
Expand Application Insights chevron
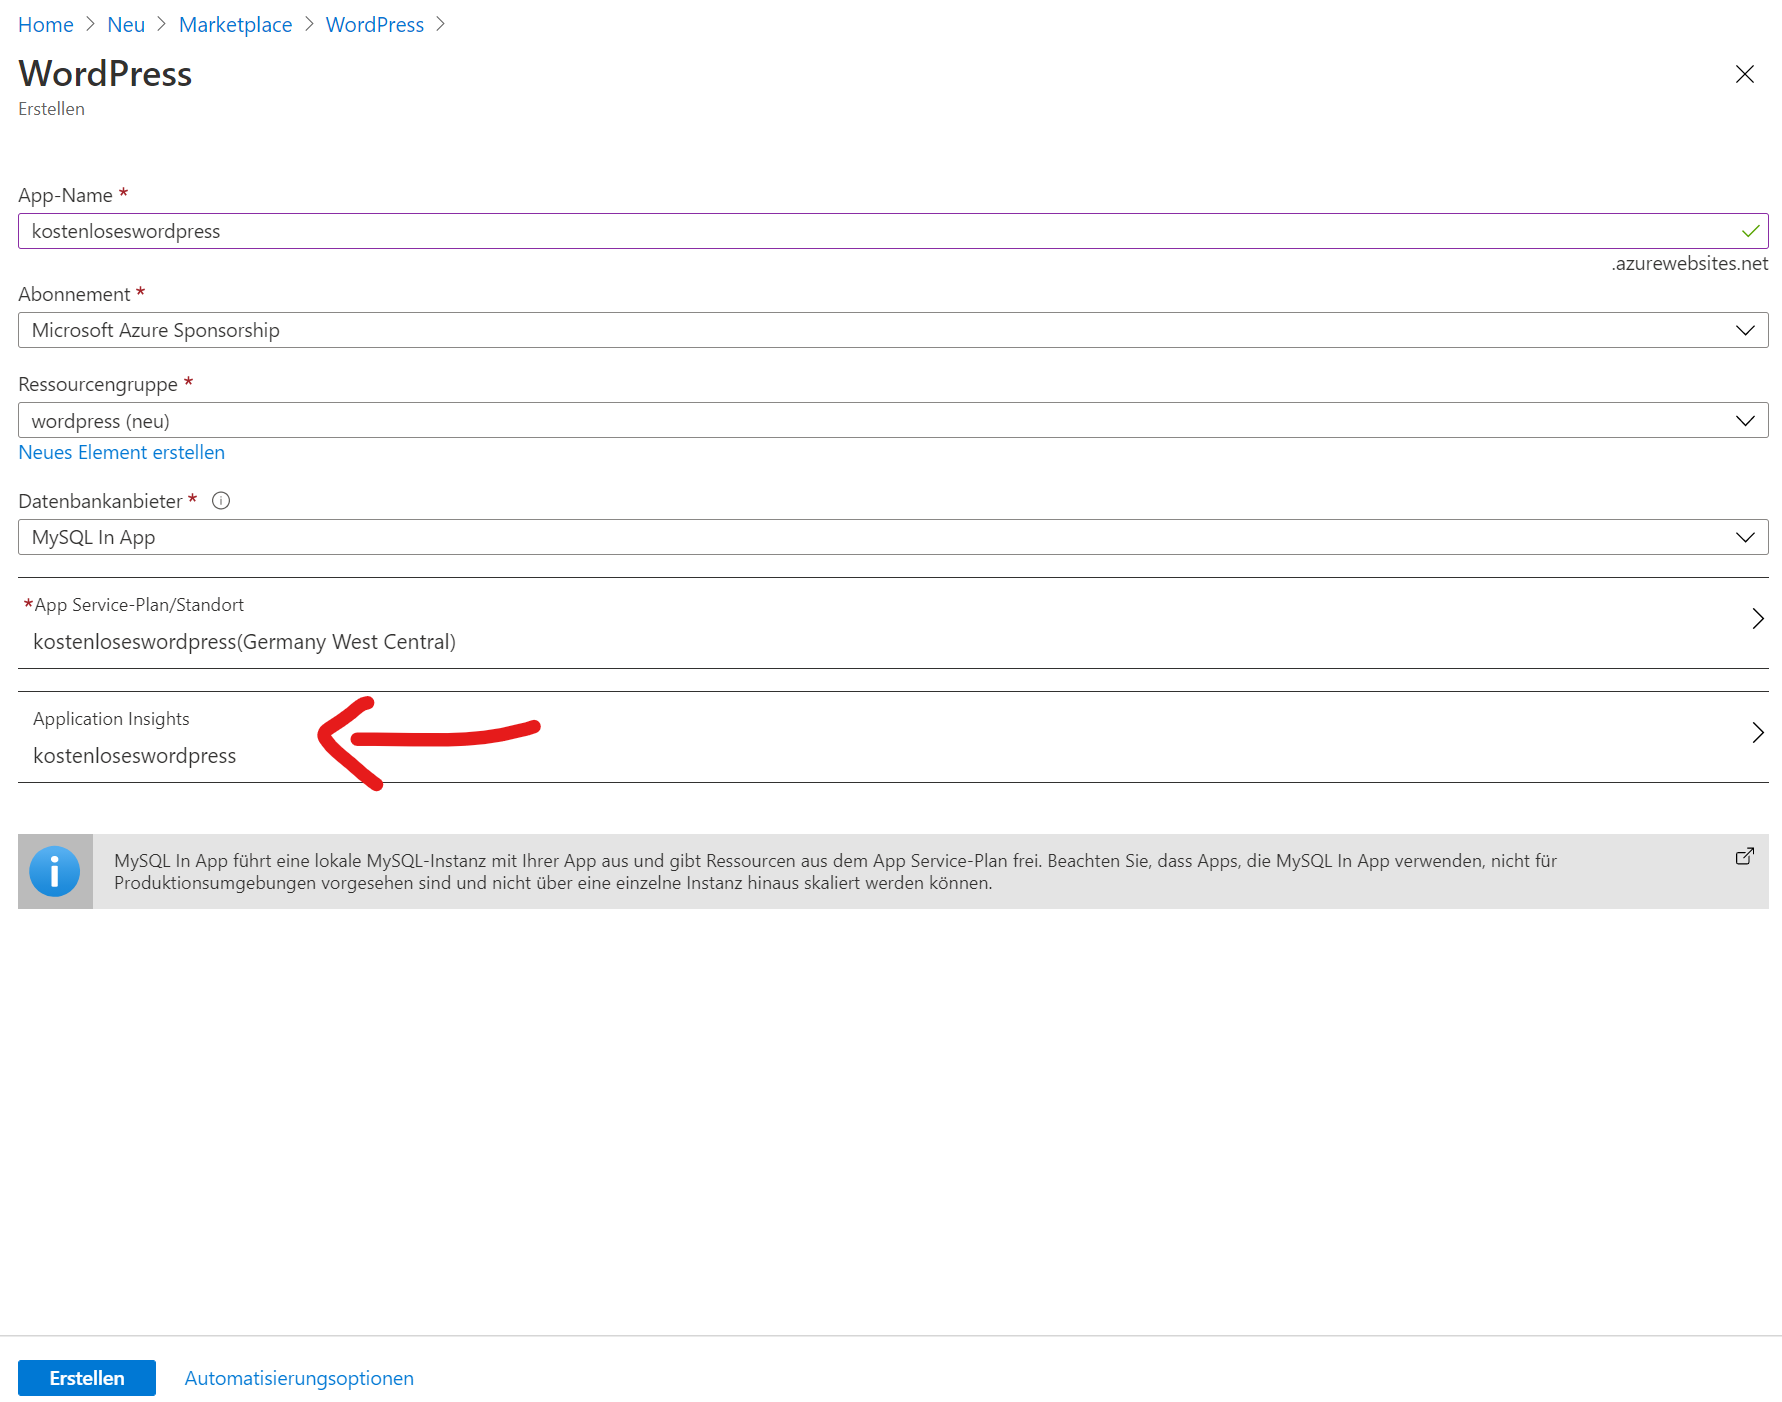pyautogui.click(x=1758, y=733)
